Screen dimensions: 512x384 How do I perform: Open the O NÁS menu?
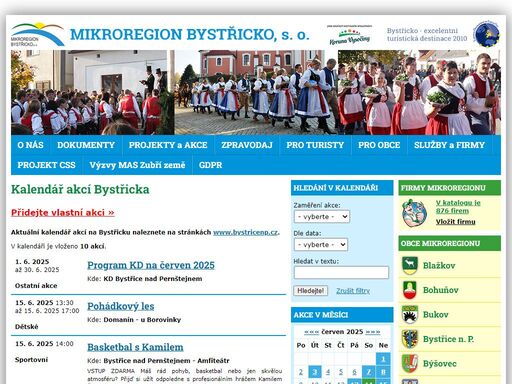click(30, 145)
